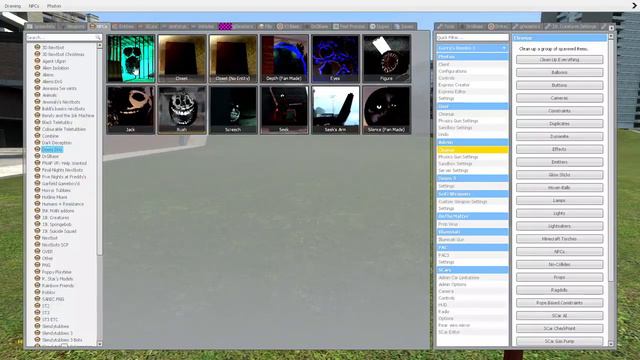Viewport: 640px width, 360px height.
Task: Open the Weapons tab
Action: coord(73,27)
